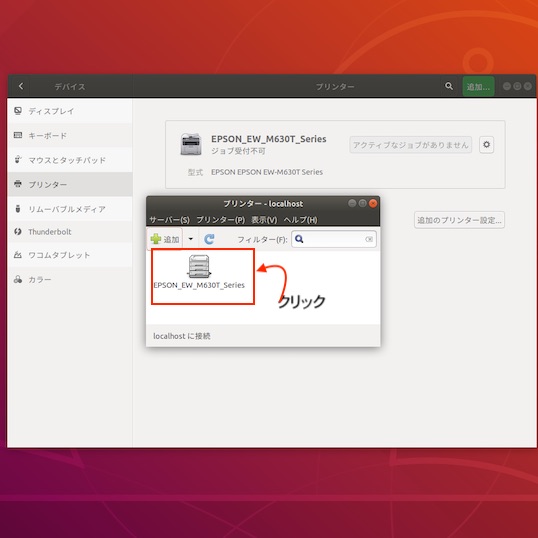Image resolution: width=538 pixels, height=538 pixels.
Task: Open the 表示(V) menu
Action: (x=264, y=220)
